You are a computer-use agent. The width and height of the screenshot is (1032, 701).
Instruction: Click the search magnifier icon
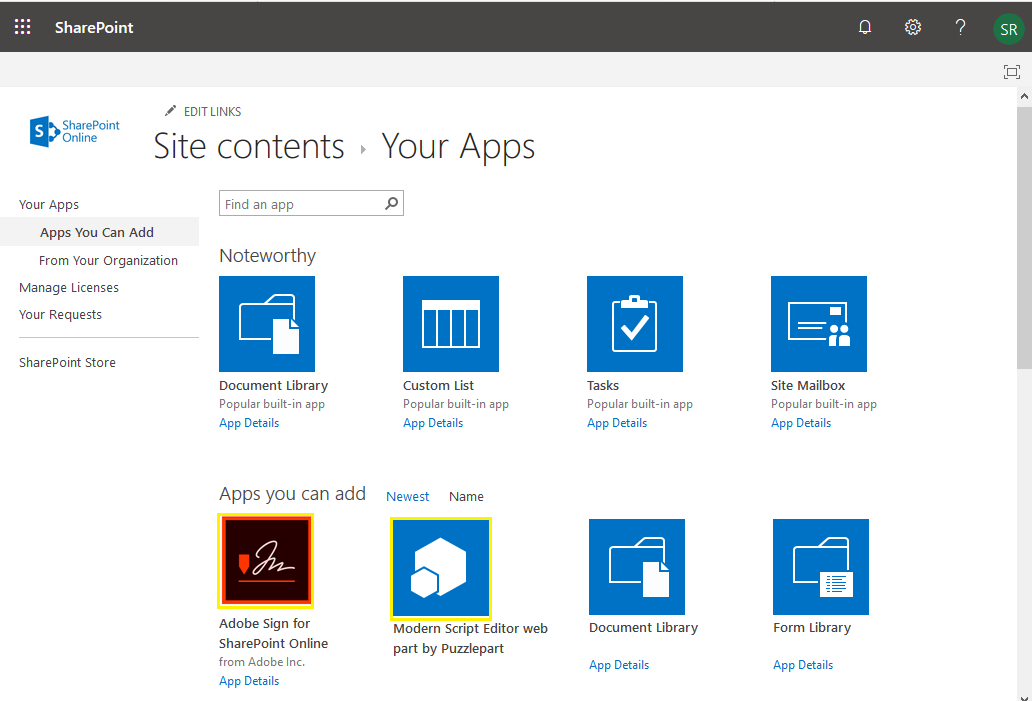[x=391, y=203]
